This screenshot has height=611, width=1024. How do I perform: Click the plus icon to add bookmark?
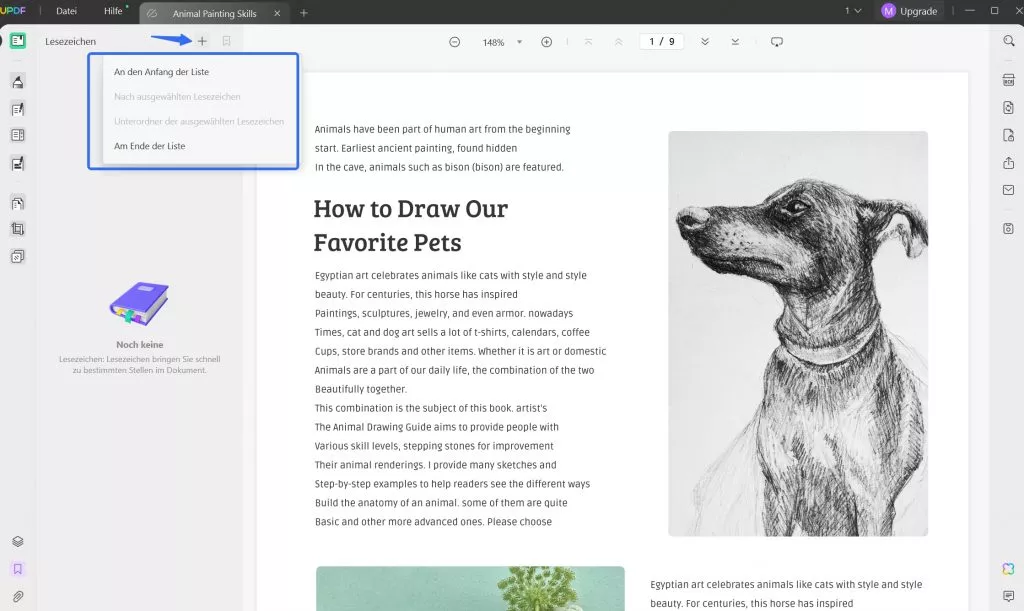[202, 41]
